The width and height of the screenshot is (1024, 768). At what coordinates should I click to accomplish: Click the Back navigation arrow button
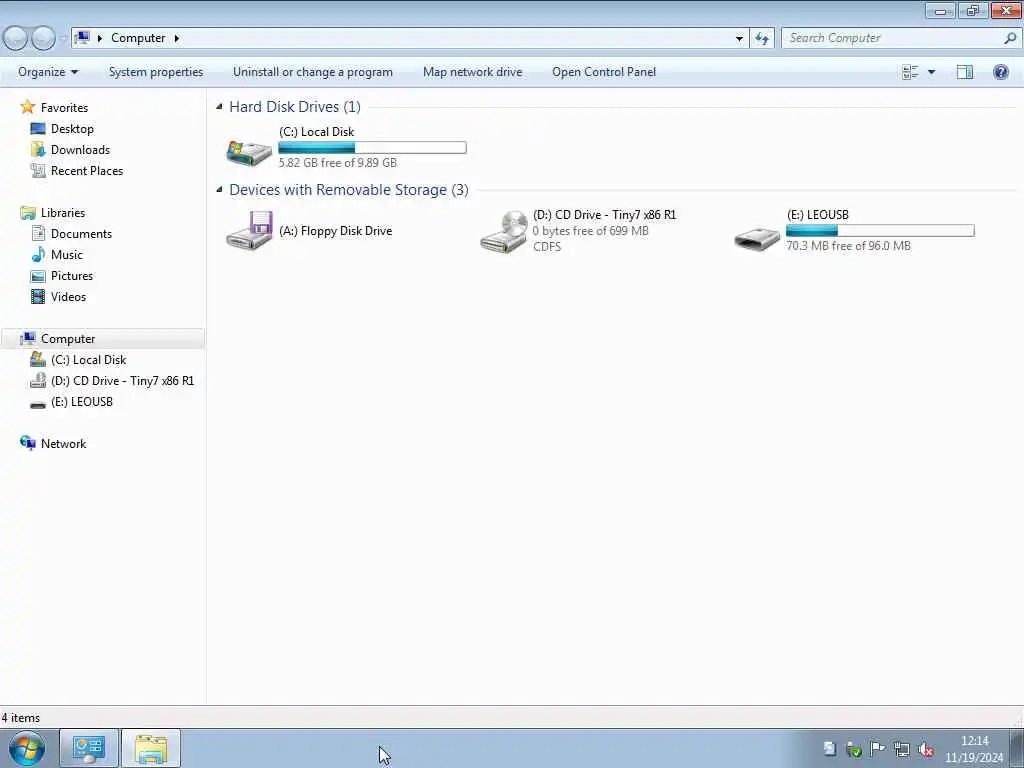pyautogui.click(x=15, y=39)
